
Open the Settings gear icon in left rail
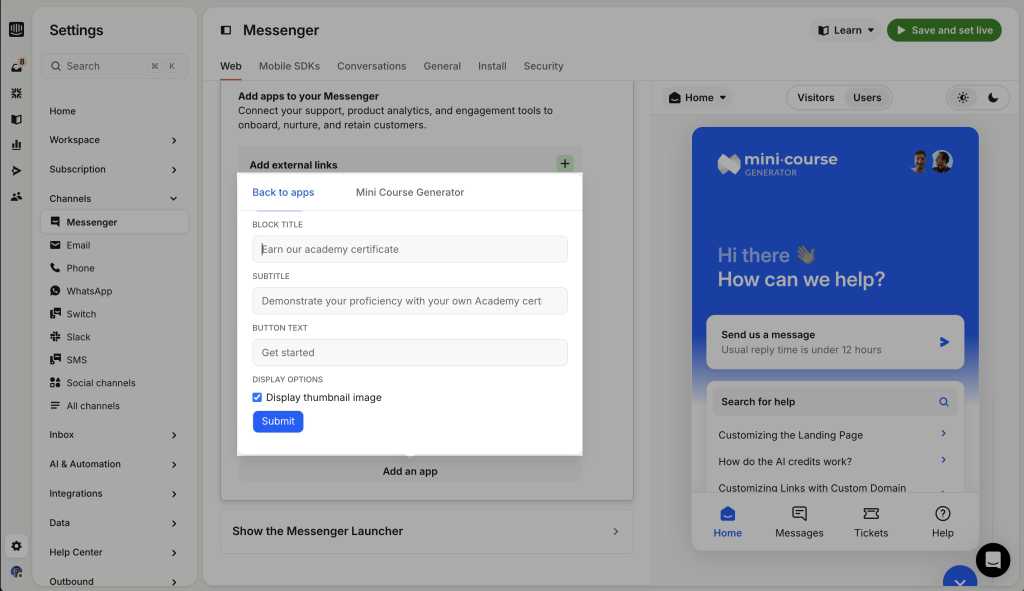[16, 546]
